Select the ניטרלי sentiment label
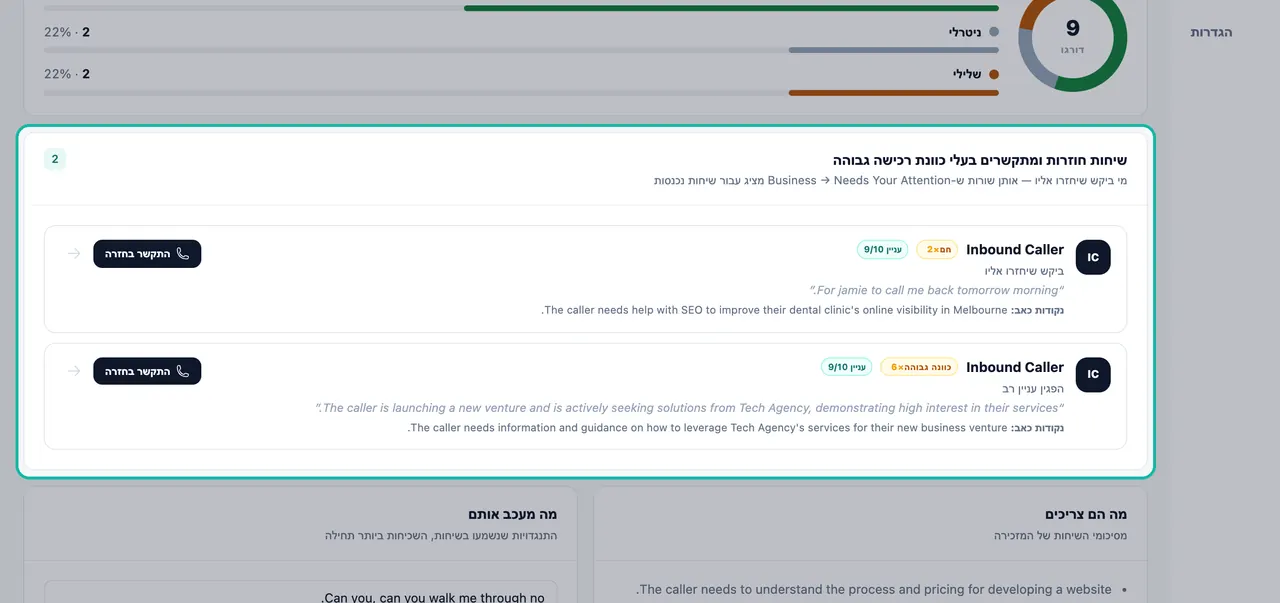 click(x=965, y=32)
